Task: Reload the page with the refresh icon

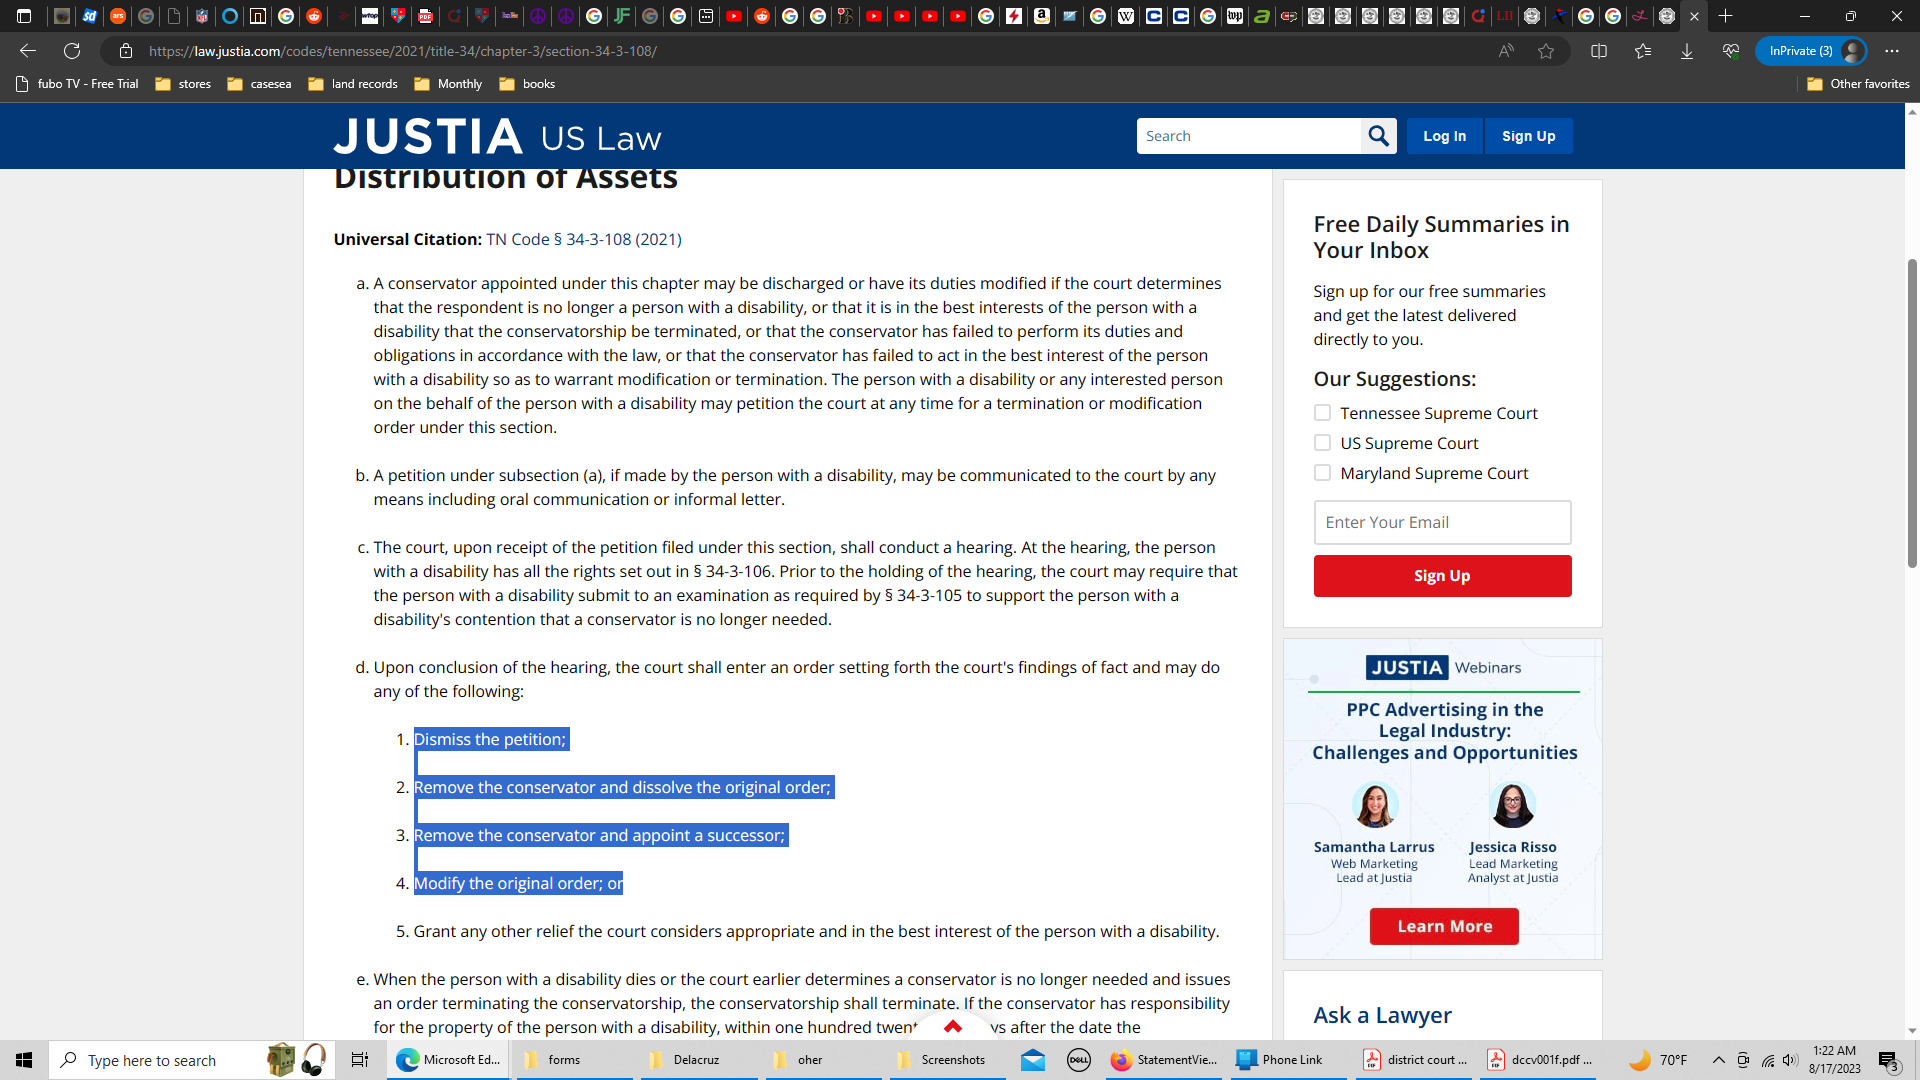Action: pos(72,51)
